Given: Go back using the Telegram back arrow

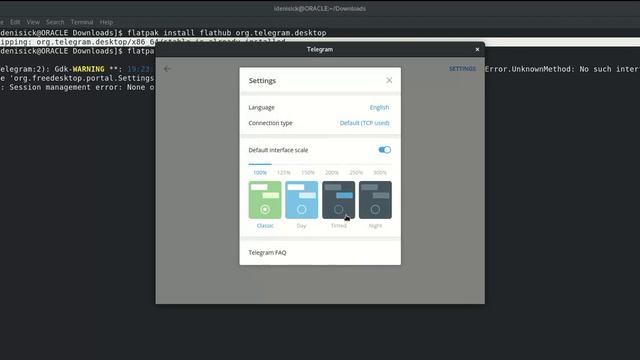Looking at the screenshot, I should (x=167, y=69).
